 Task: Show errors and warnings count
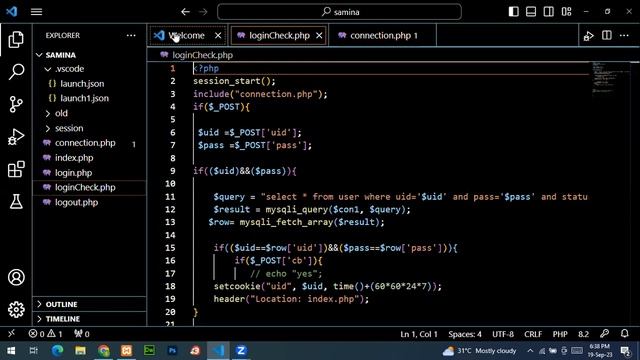pyautogui.click(x=45, y=334)
